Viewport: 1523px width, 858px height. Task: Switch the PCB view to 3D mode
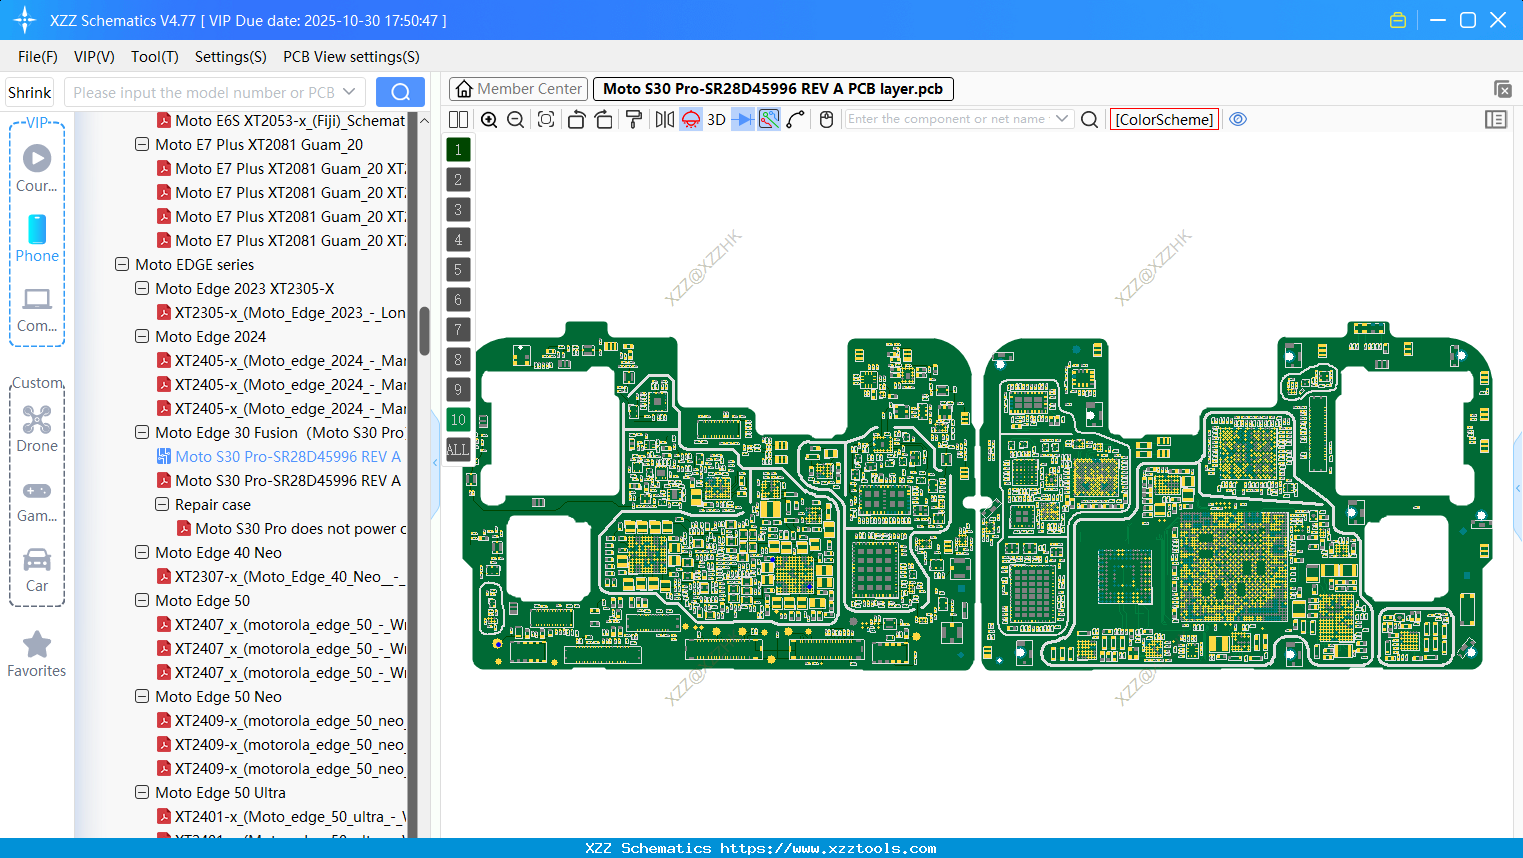(715, 119)
